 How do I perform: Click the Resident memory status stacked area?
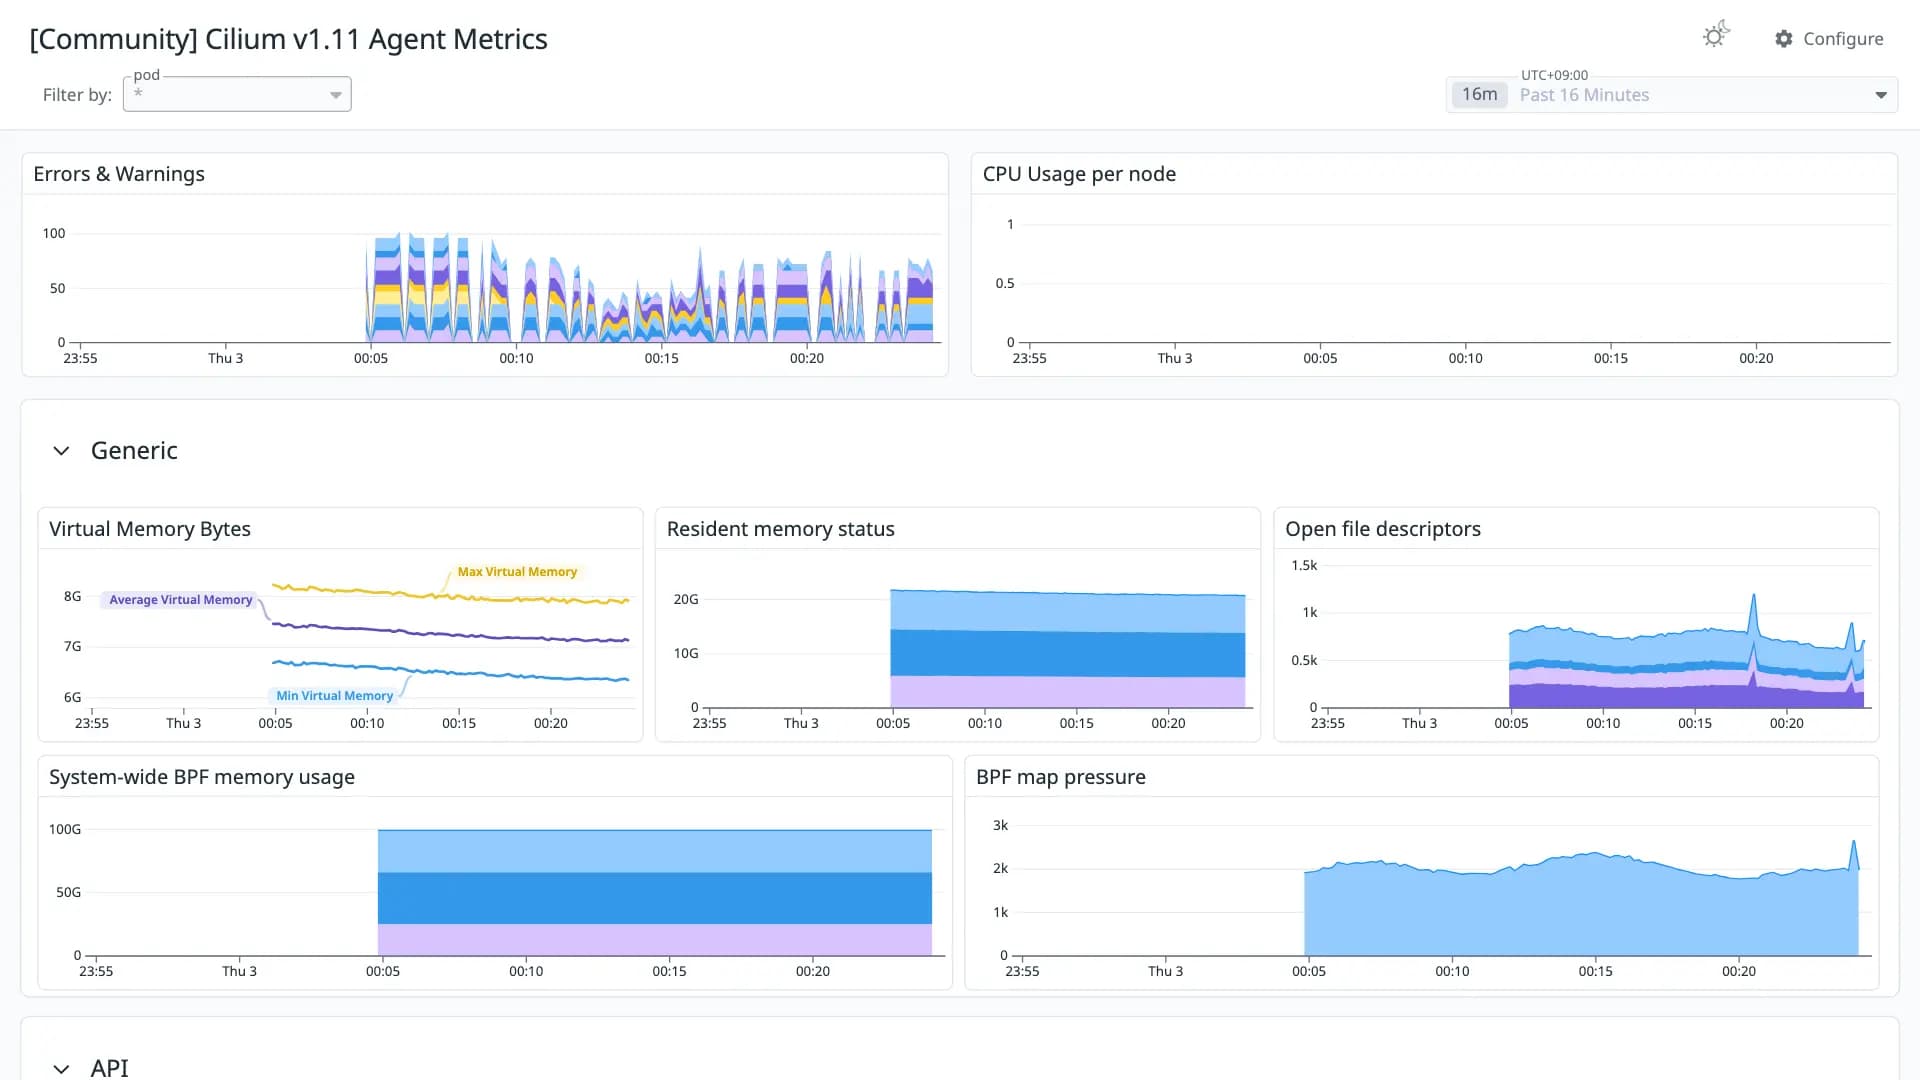[1068, 648]
